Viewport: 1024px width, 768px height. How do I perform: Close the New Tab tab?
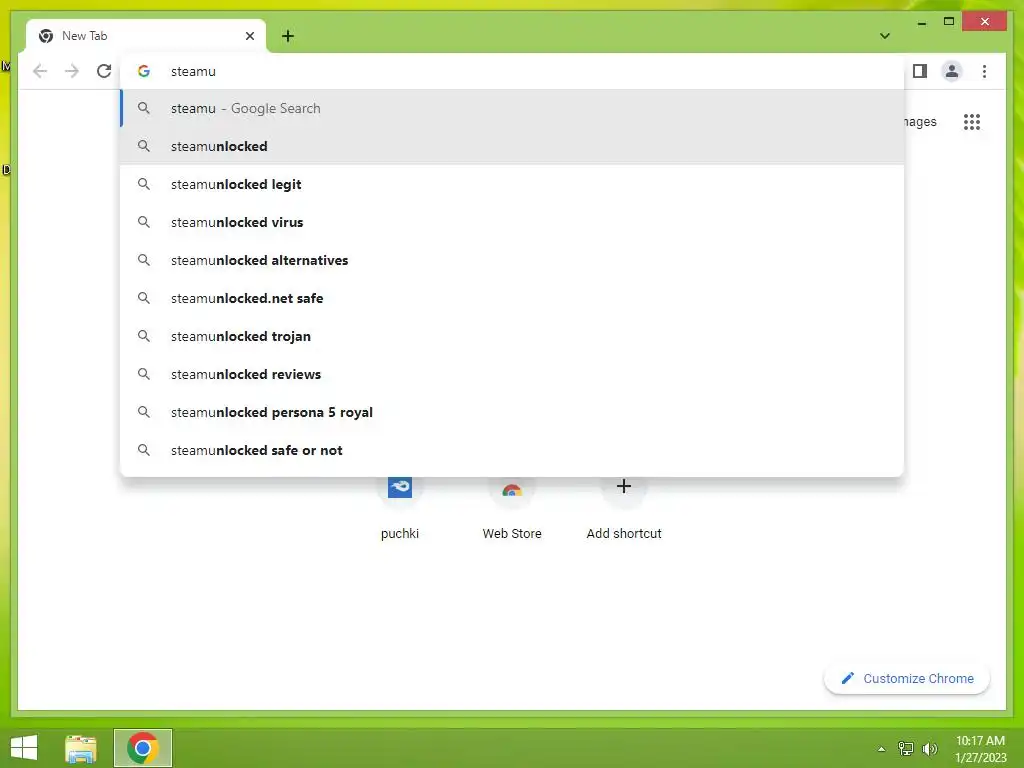point(249,36)
